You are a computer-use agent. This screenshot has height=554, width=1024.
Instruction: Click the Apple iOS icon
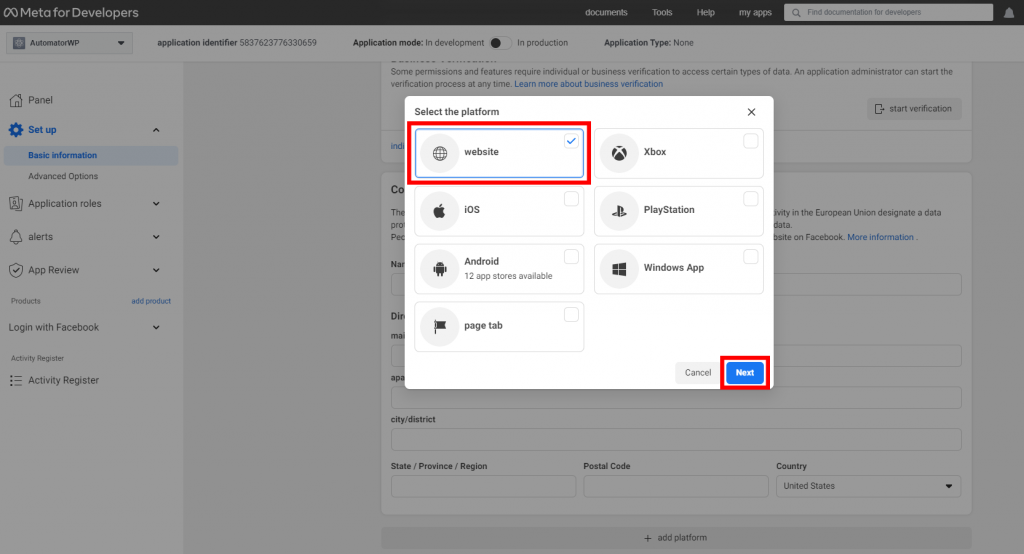440,210
